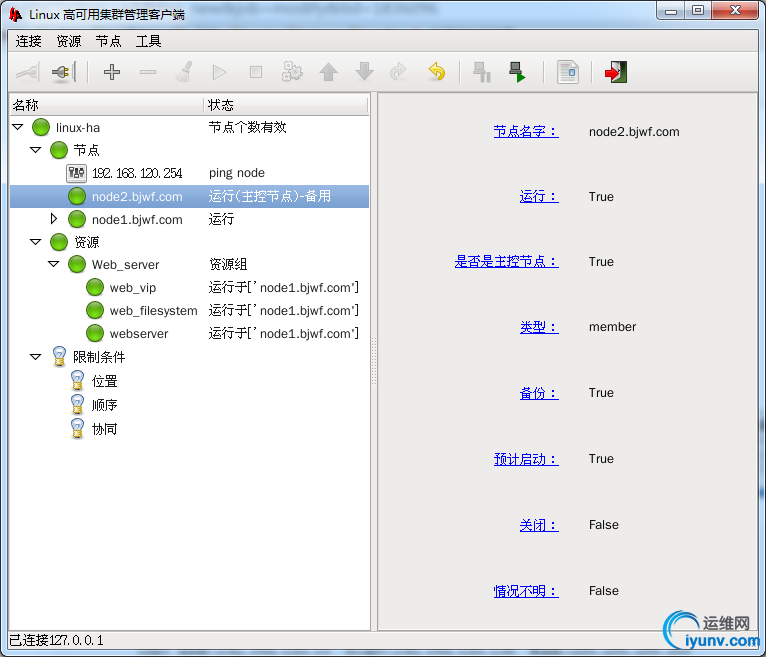Click the green status circle of web_vip

click(95, 287)
